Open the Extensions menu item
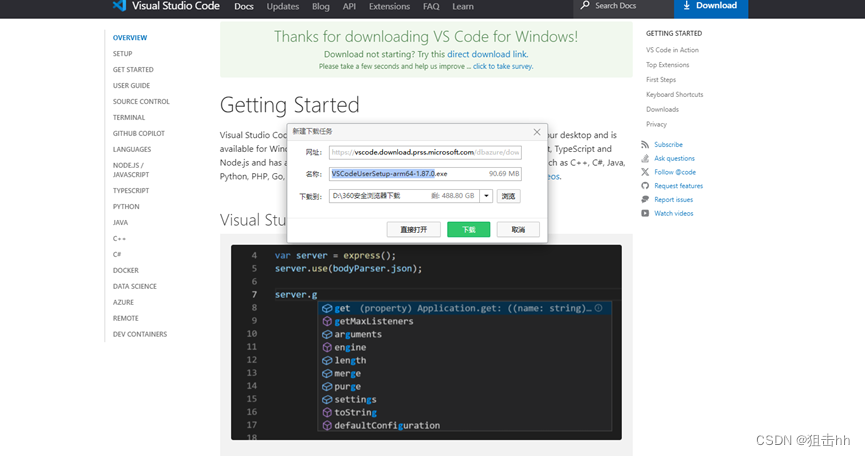The width and height of the screenshot is (865, 456). [x=389, y=7]
